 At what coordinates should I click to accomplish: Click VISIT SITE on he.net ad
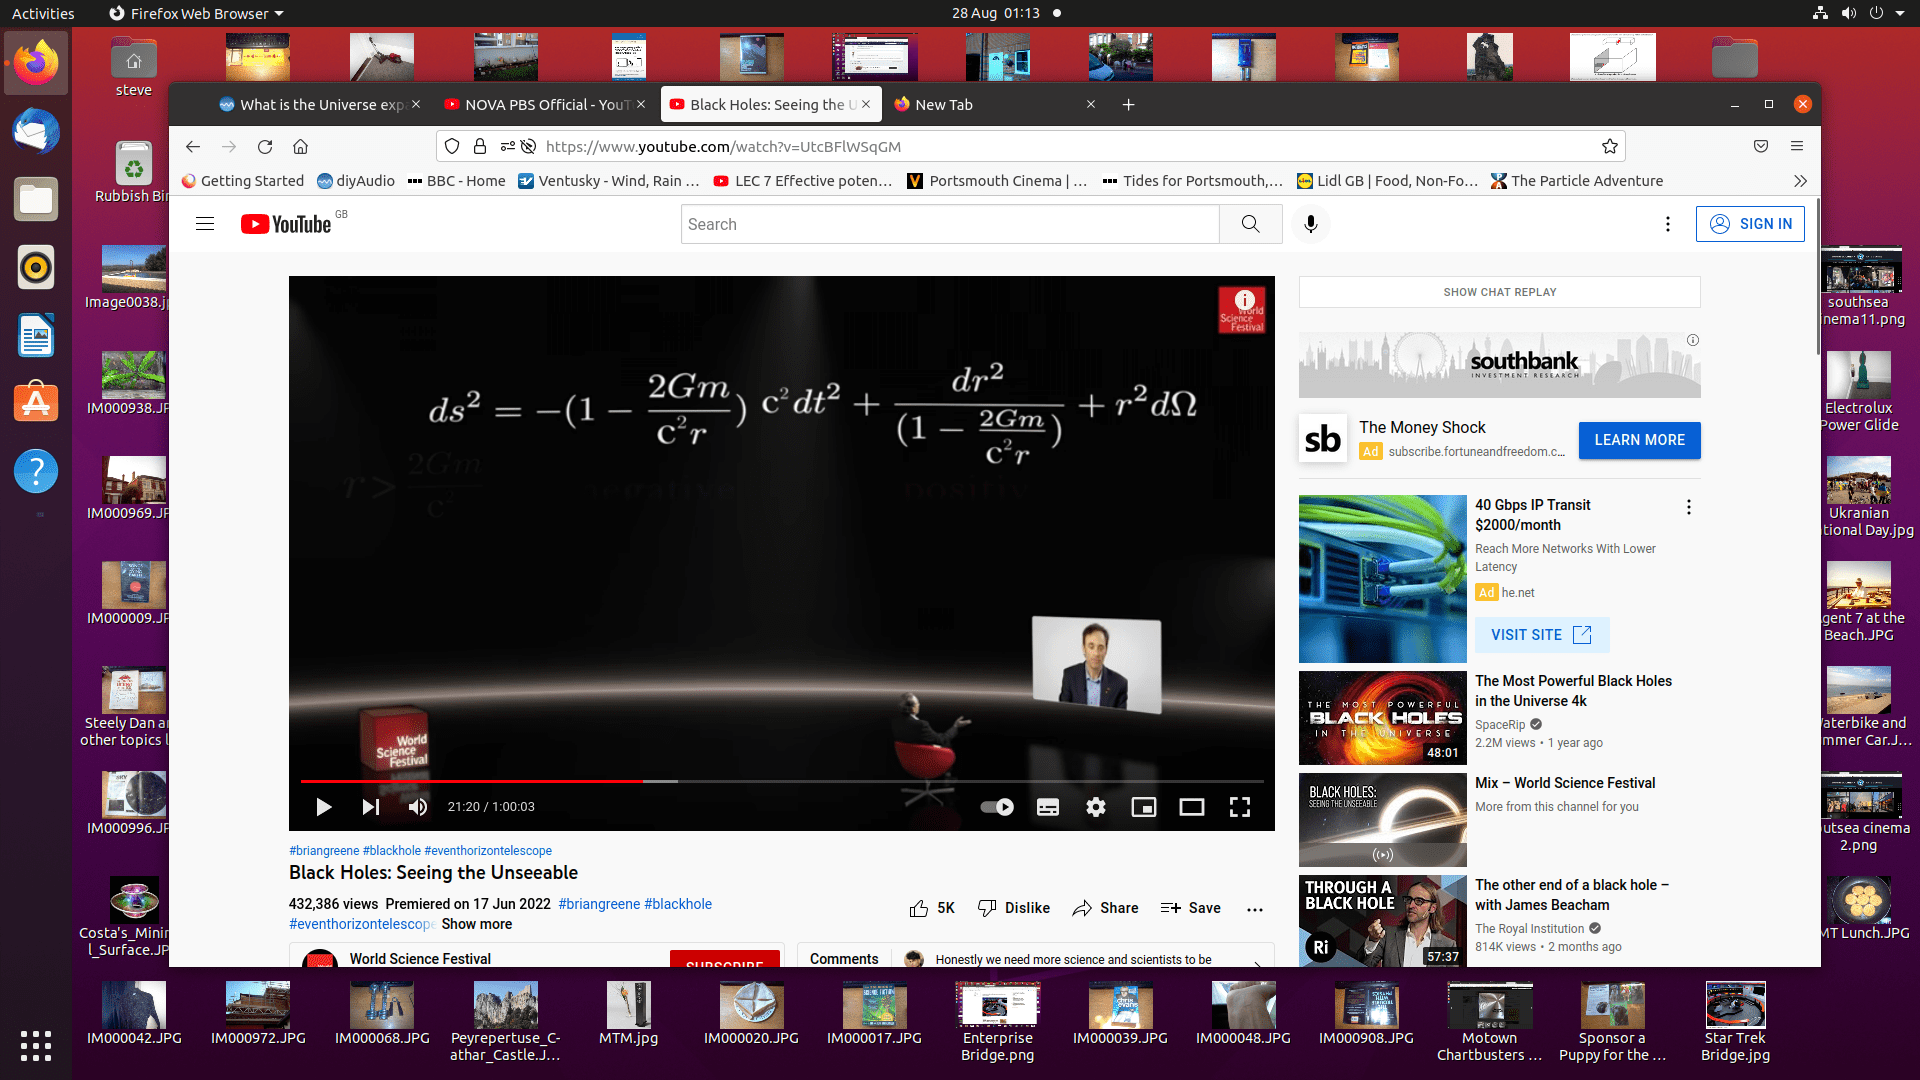click(1541, 635)
